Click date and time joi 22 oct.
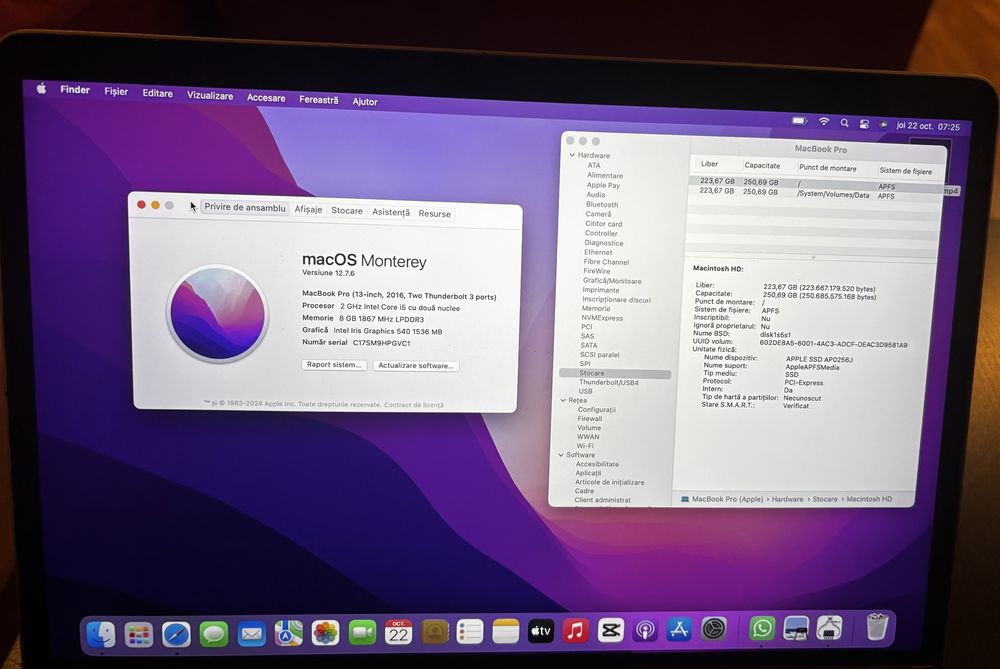Viewport: 1000px width, 669px height. 928,126
